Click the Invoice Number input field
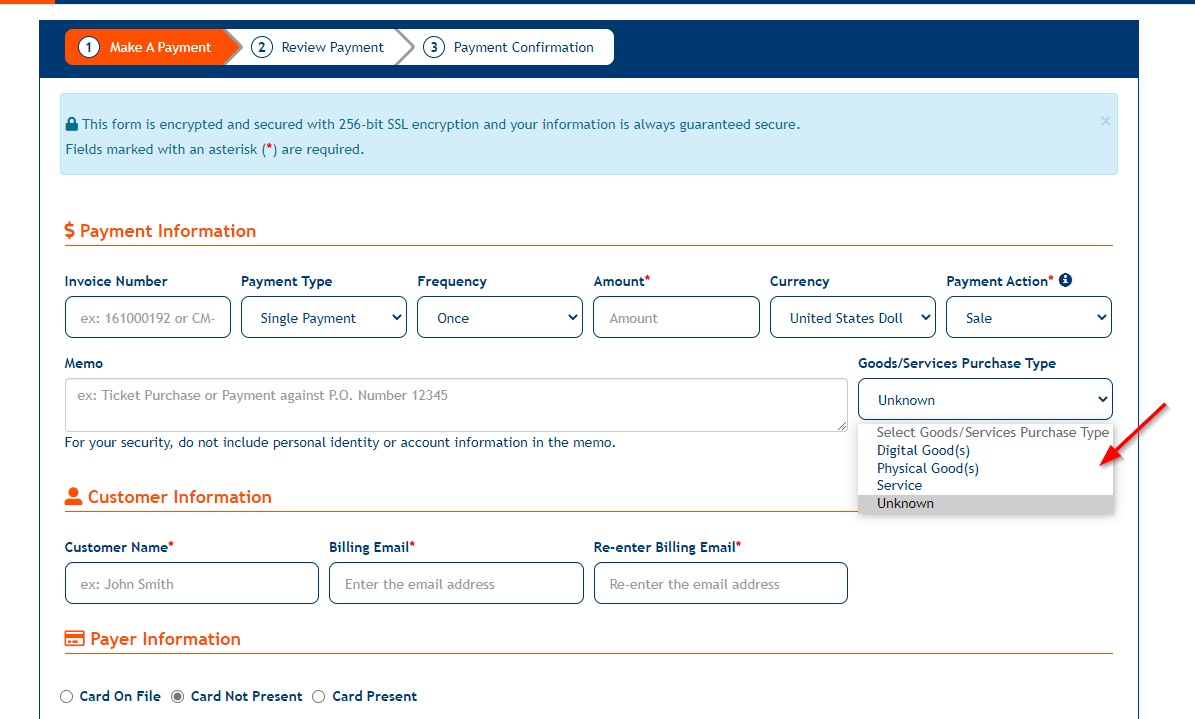 (148, 318)
